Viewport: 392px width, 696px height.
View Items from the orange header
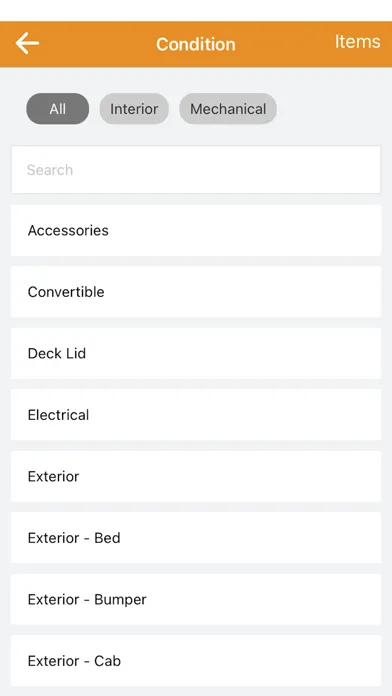pos(357,42)
